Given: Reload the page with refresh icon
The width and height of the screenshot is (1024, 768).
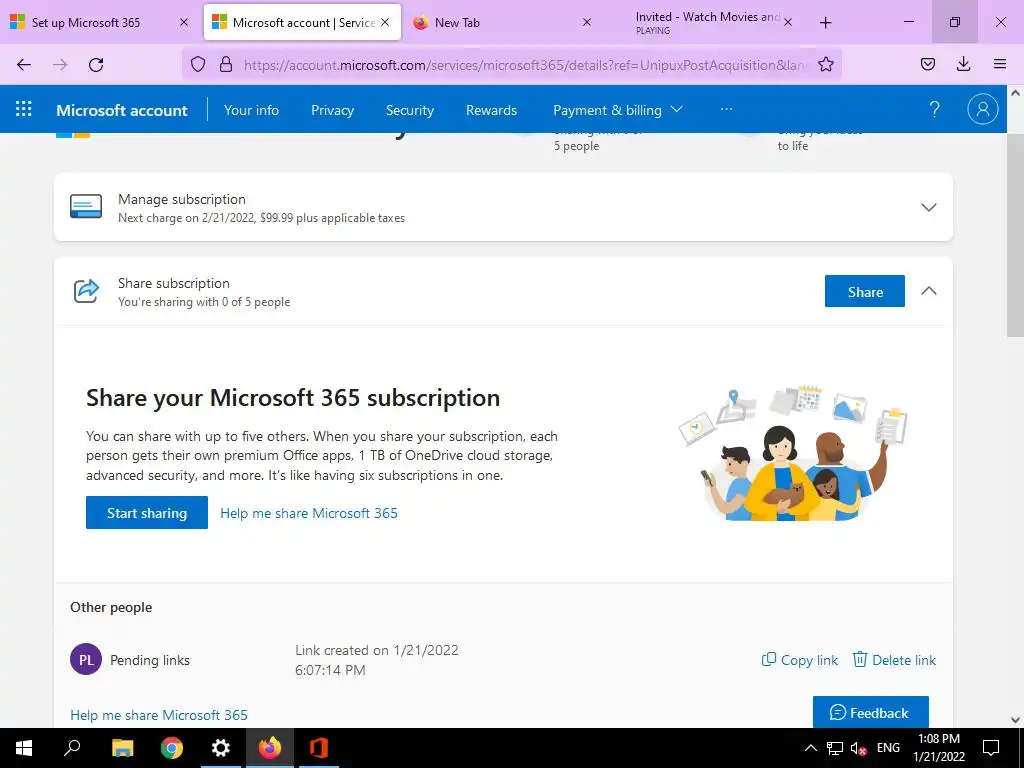Looking at the screenshot, I should 96,64.
